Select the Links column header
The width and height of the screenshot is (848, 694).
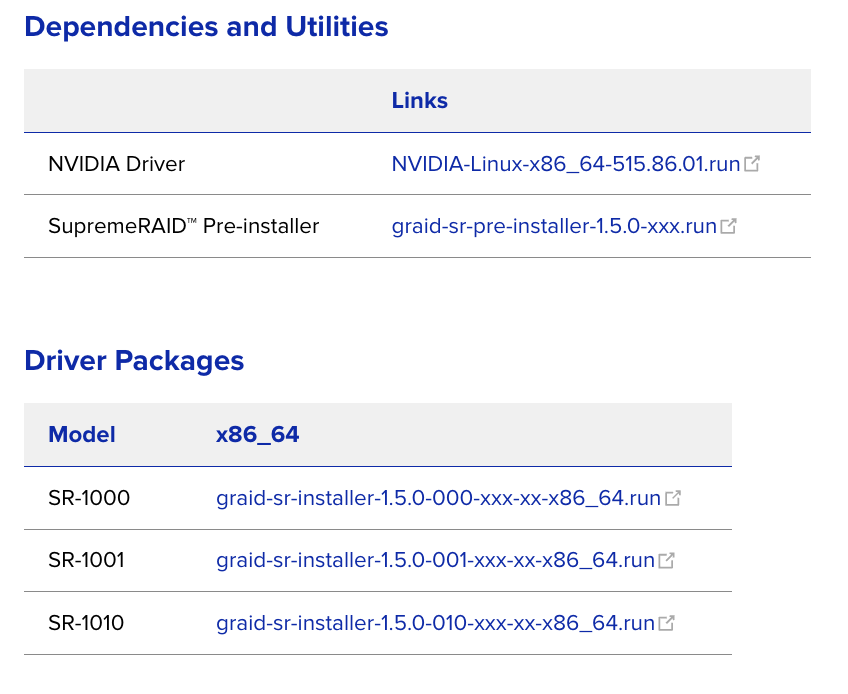pos(419,101)
